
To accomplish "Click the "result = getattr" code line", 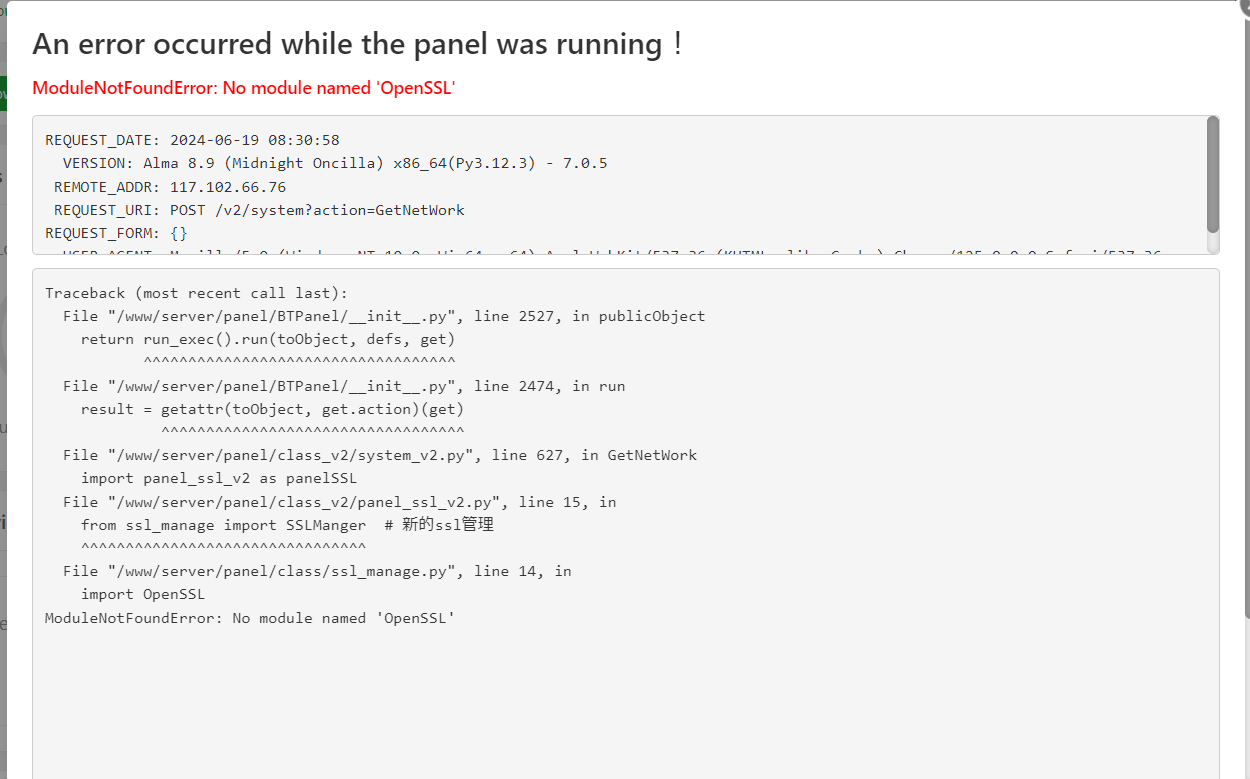I will click(x=272, y=409).
